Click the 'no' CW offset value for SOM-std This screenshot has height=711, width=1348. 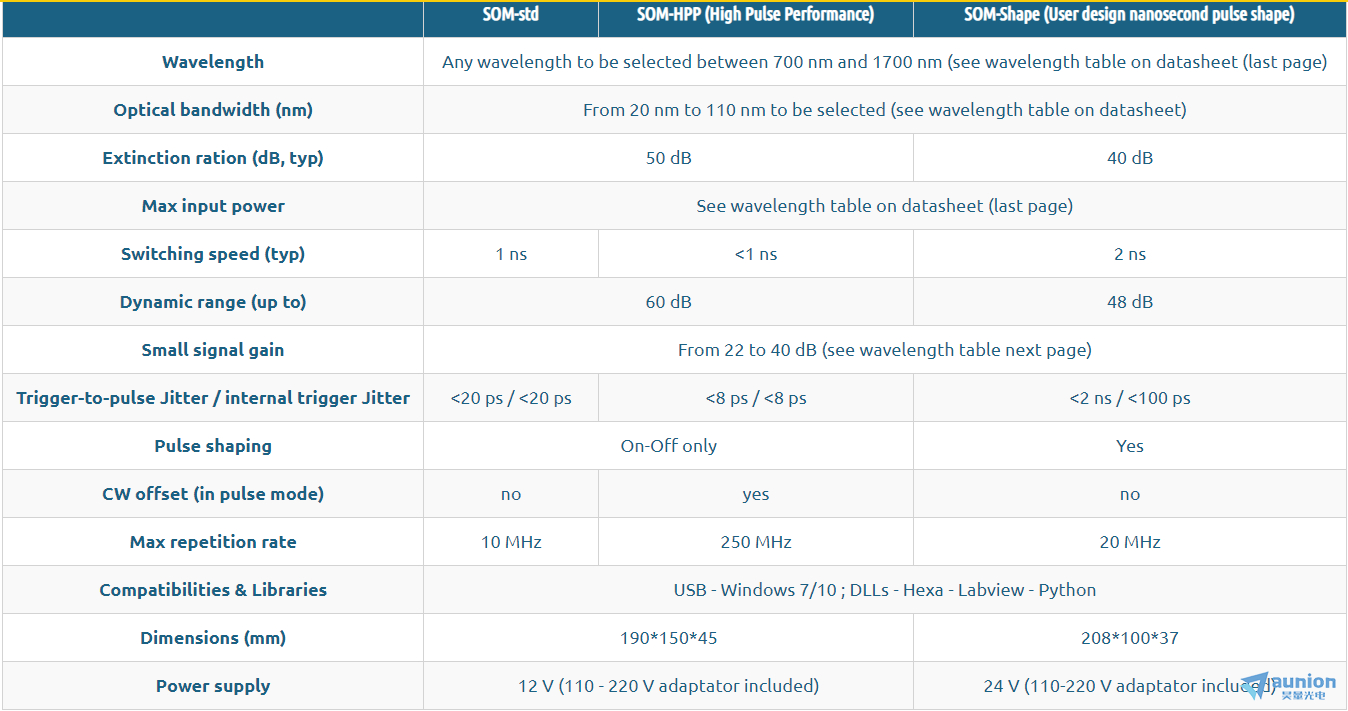(x=511, y=494)
